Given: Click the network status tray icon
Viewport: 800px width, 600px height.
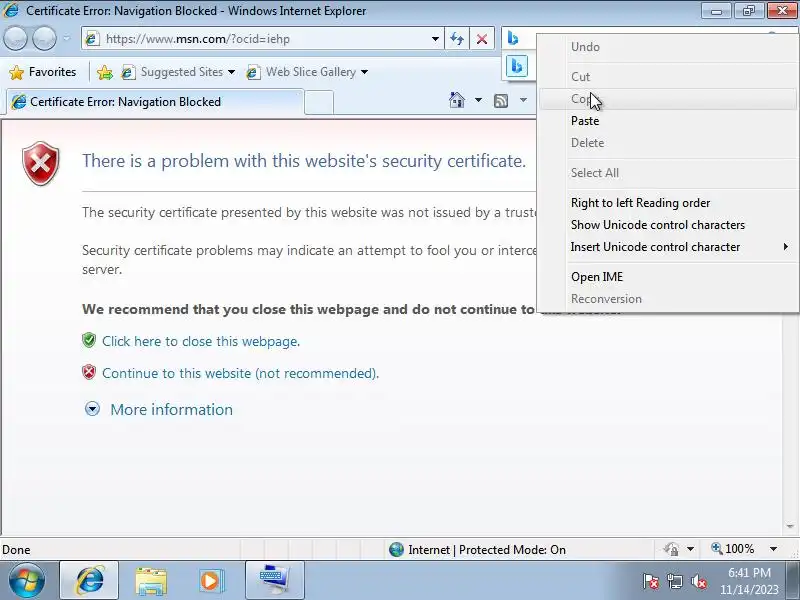Looking at the screenshot, I should (x=674, y=581).
